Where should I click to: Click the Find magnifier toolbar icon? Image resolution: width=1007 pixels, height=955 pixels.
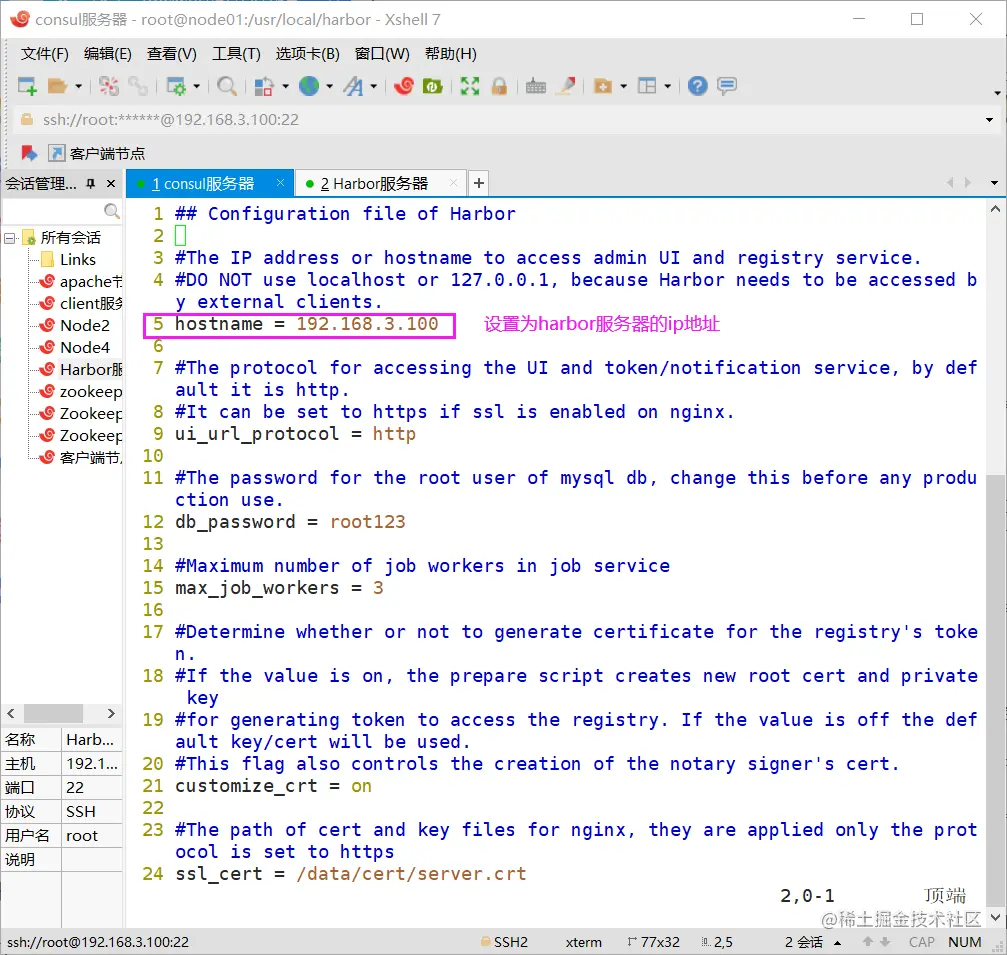click(226, 85)
